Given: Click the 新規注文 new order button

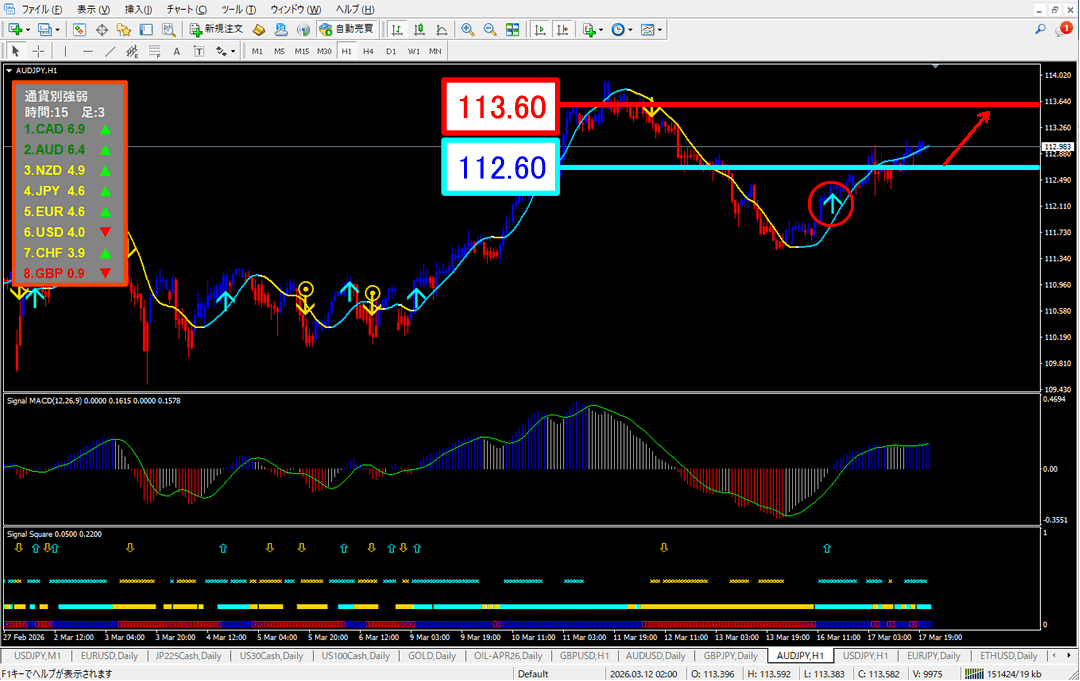Looking at the screenshot, I should 215,30.
